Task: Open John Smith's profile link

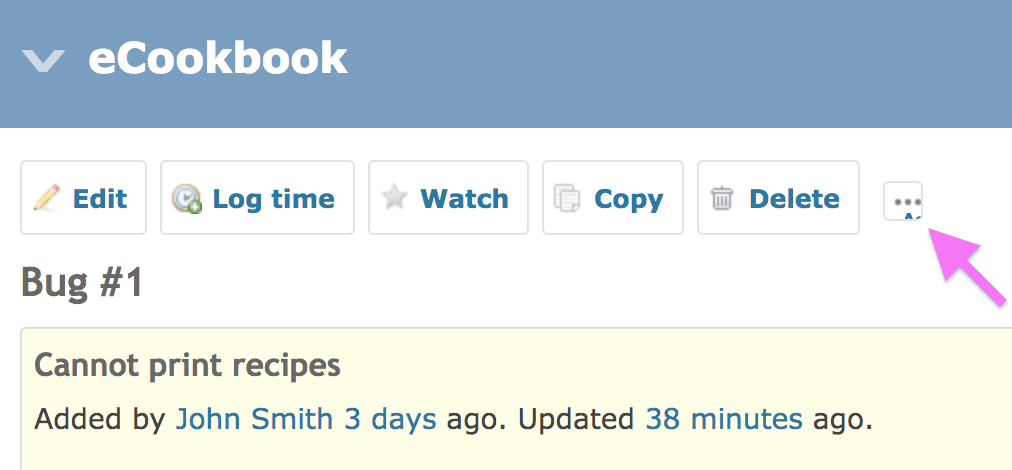Action: (x=254, y=419)
